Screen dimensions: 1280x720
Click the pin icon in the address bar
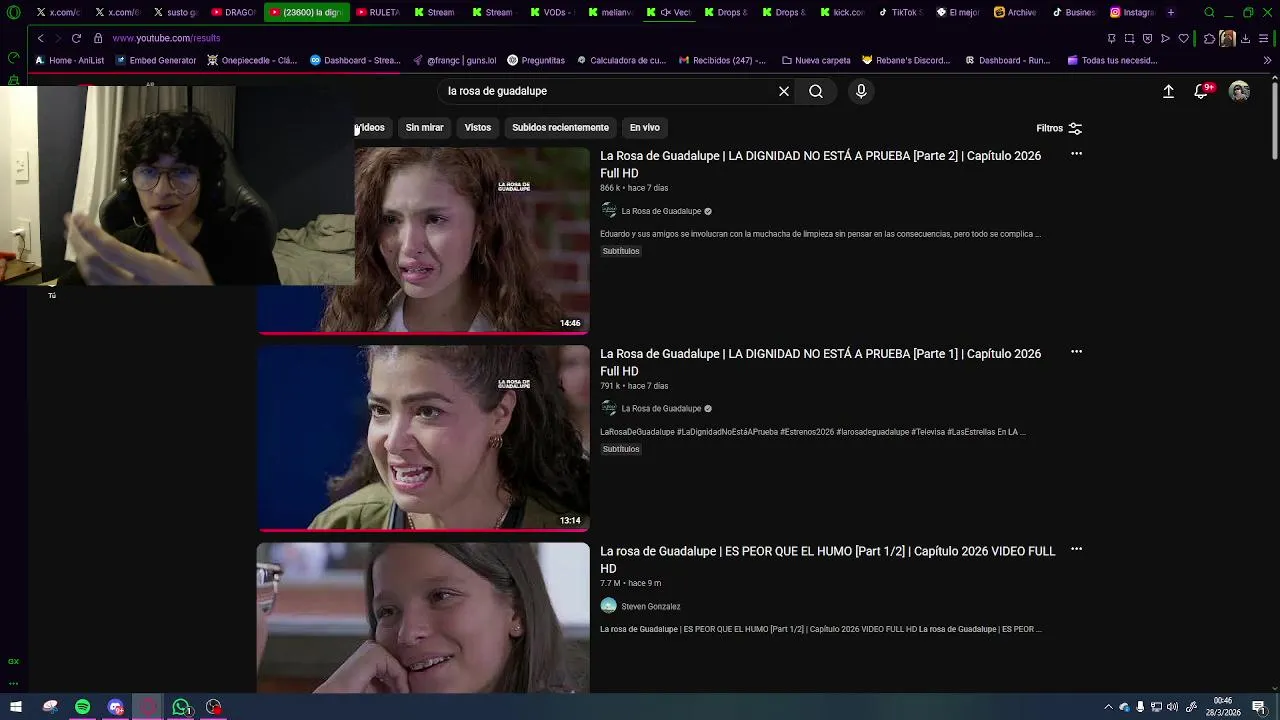1111,38
